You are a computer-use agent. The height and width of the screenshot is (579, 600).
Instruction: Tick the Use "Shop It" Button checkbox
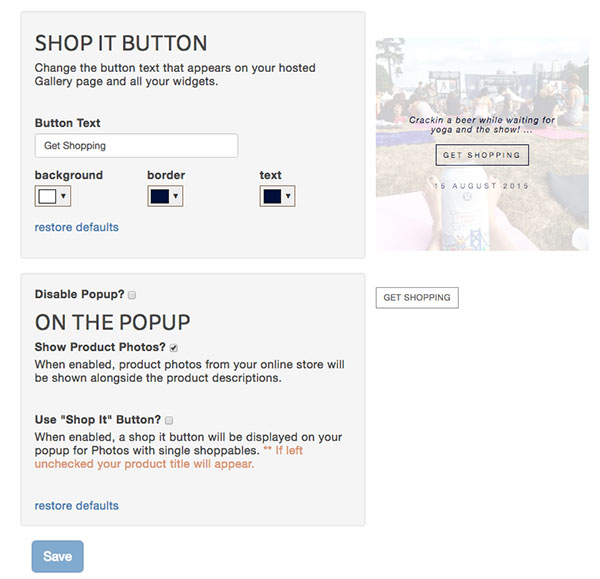(169, 420)
